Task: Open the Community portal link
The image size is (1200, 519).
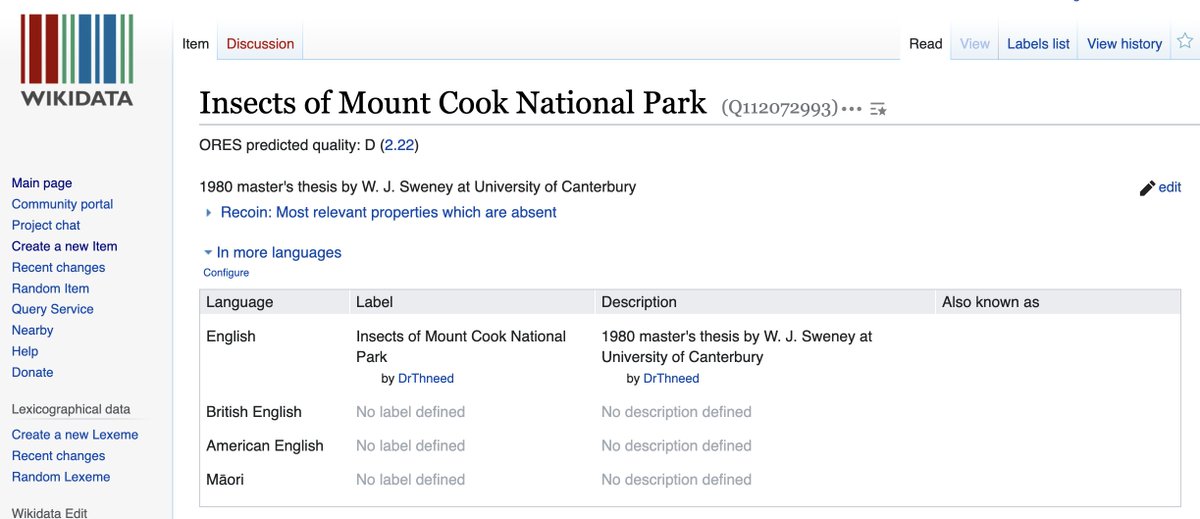Action: pyautogui.click(x=62, y=204)
